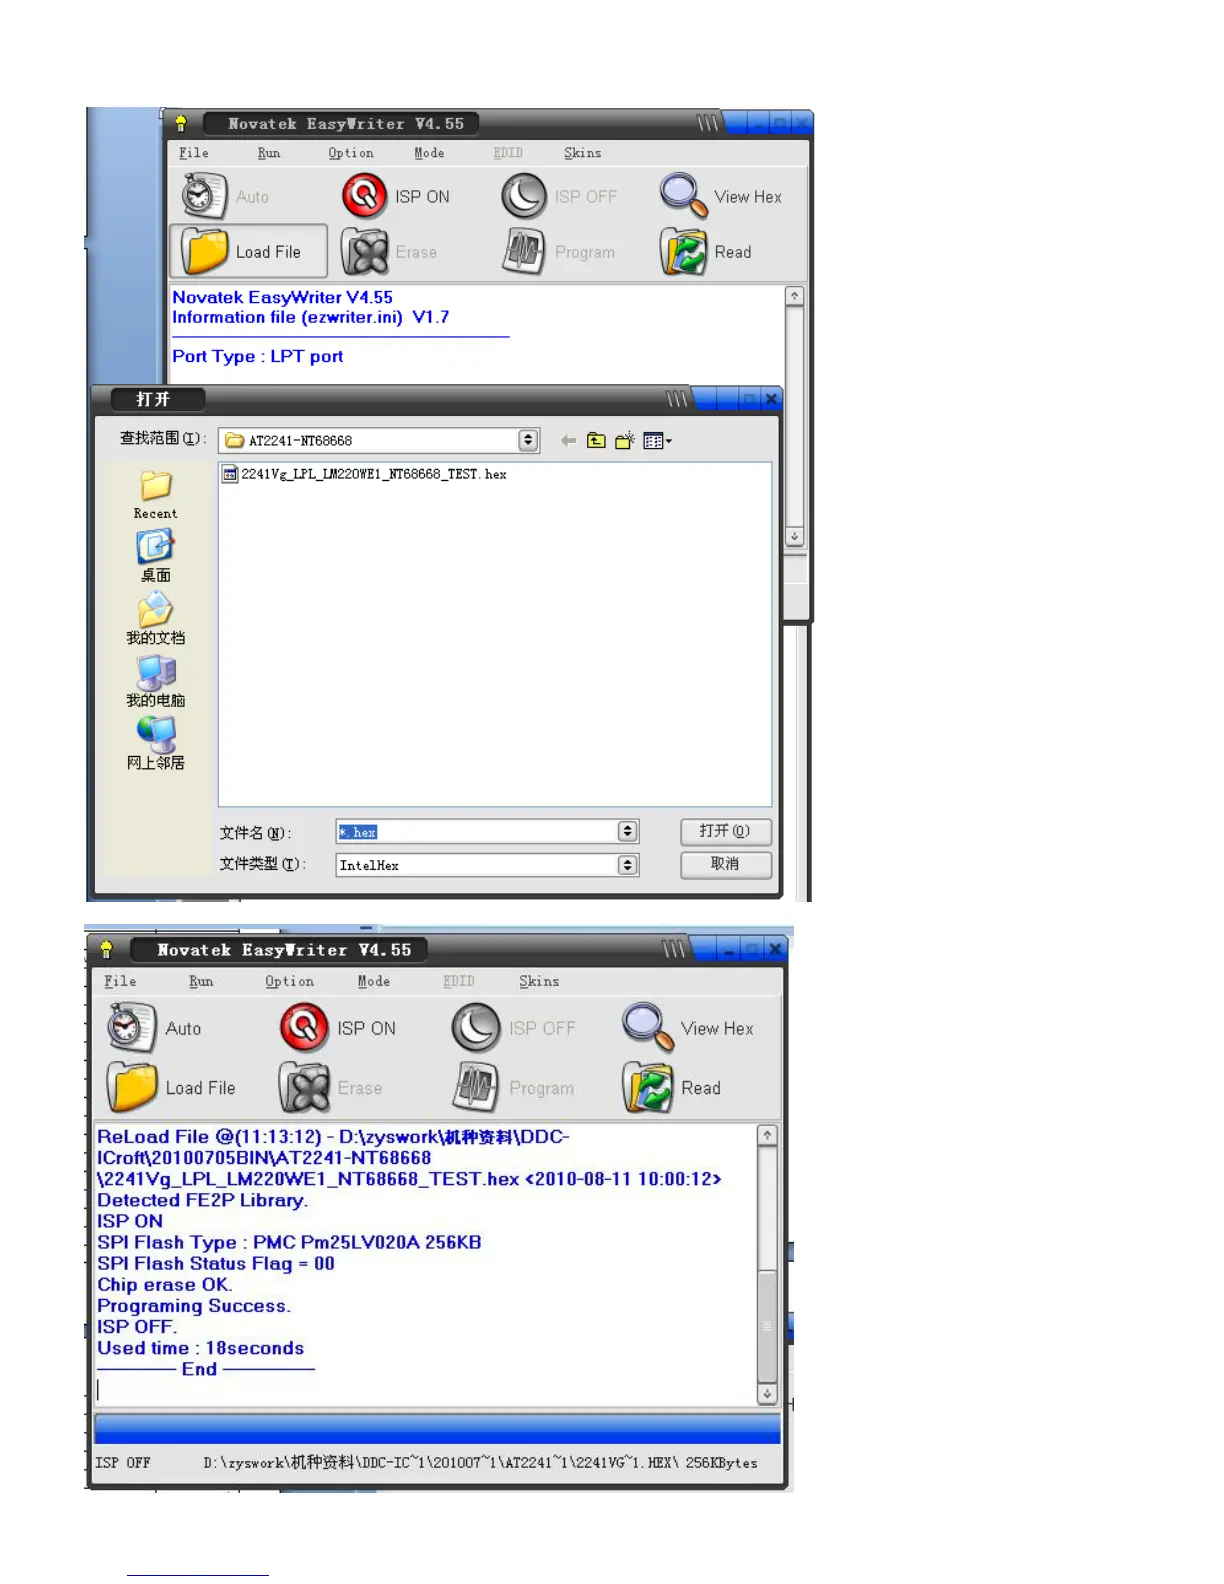Click View Hex magnifier in lower EasyWriter window

[x=648, y=1027]
